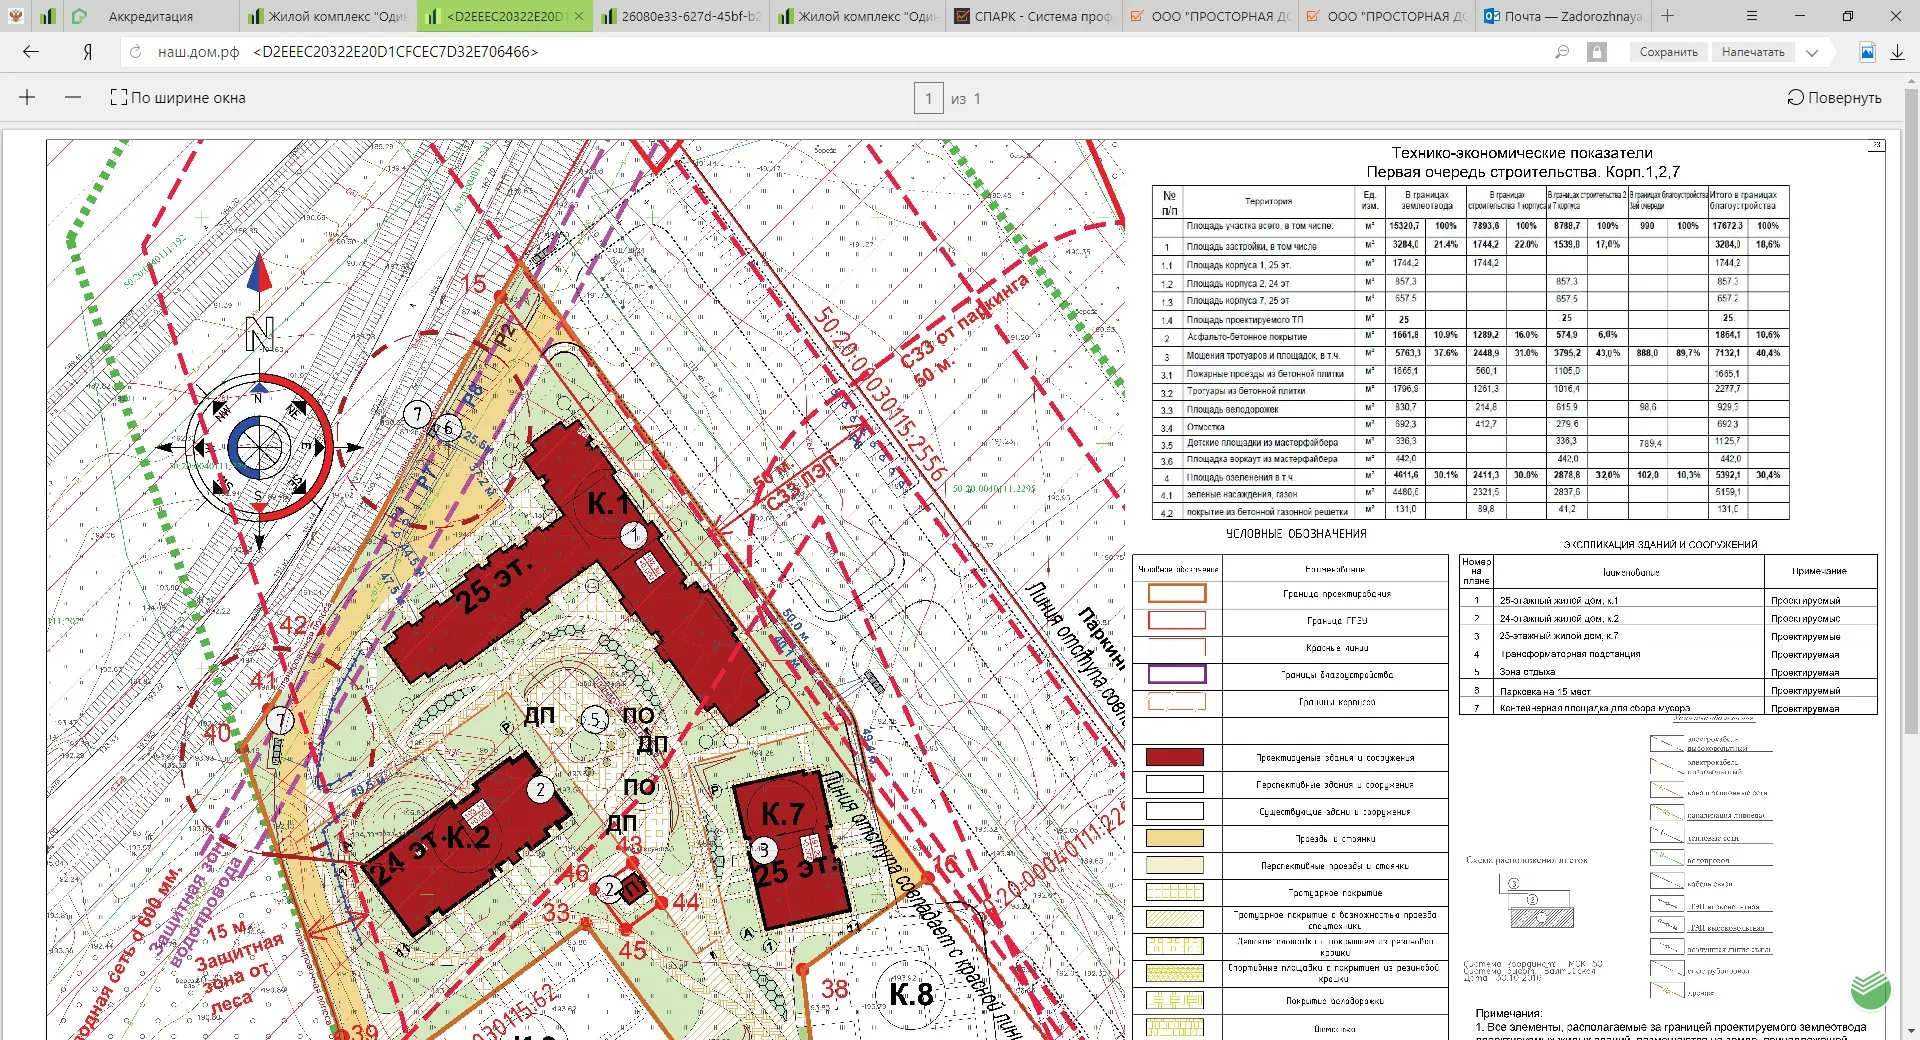This screenshot has height=1040, width=1920.
Task: Zoom out with the minus icon
Action: (x=72, y=97)
